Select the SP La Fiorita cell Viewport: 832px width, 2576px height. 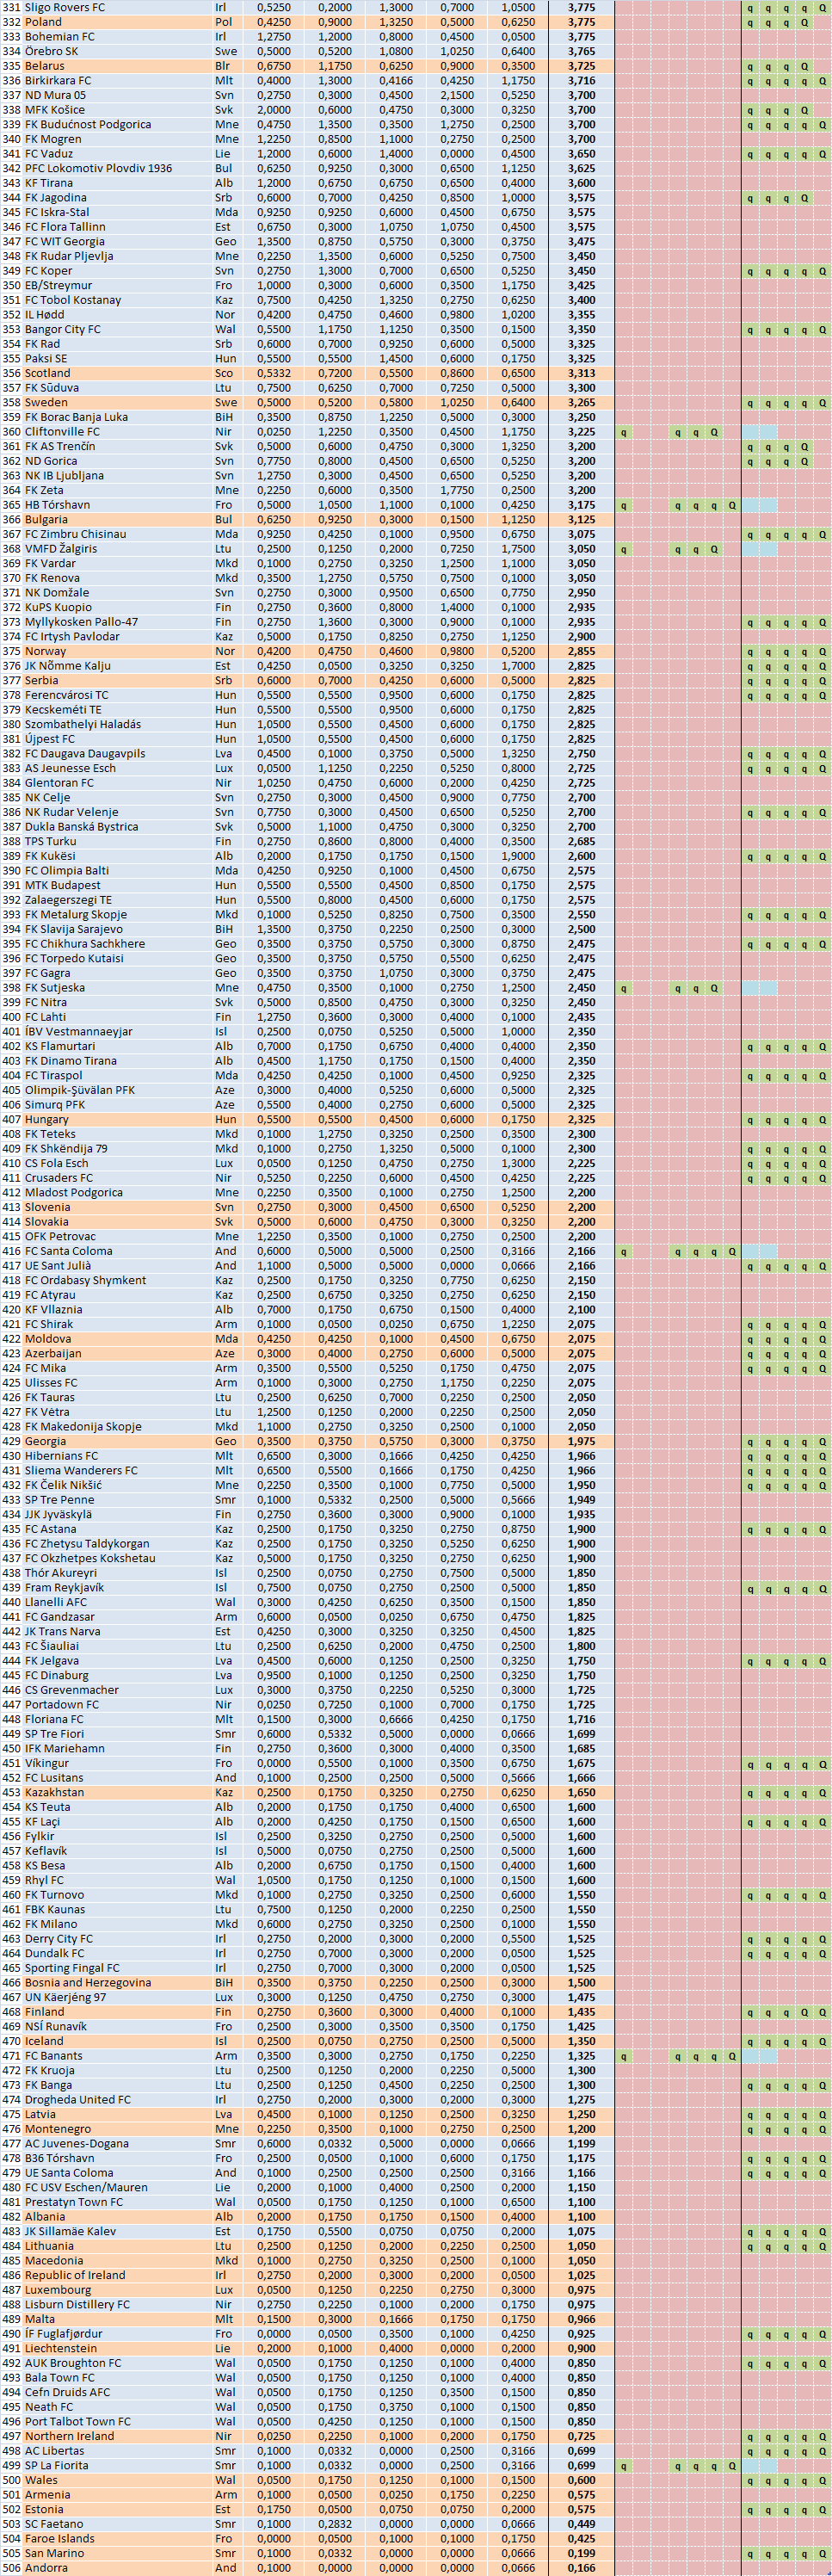(x=56, y=2465)
